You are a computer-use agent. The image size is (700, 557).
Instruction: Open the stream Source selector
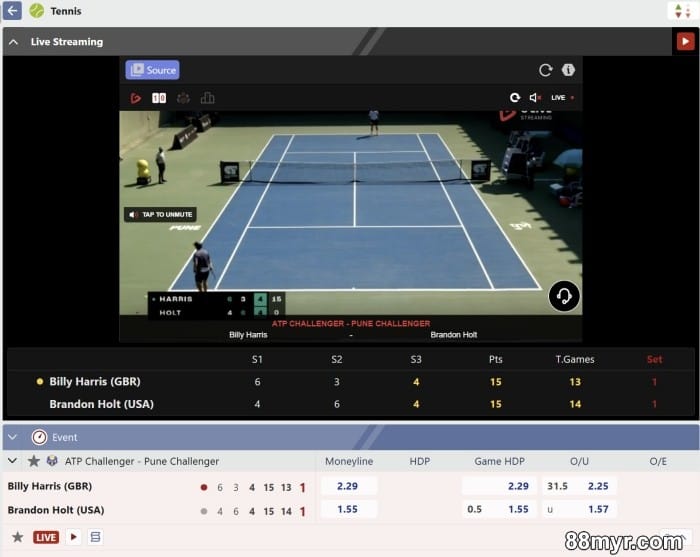[152, 70]
